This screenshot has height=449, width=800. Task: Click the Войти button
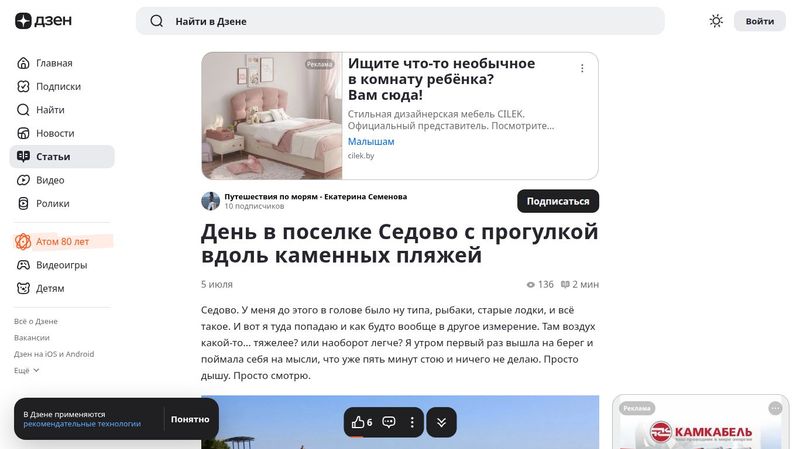pyautogui.click(x=760, y=21)
